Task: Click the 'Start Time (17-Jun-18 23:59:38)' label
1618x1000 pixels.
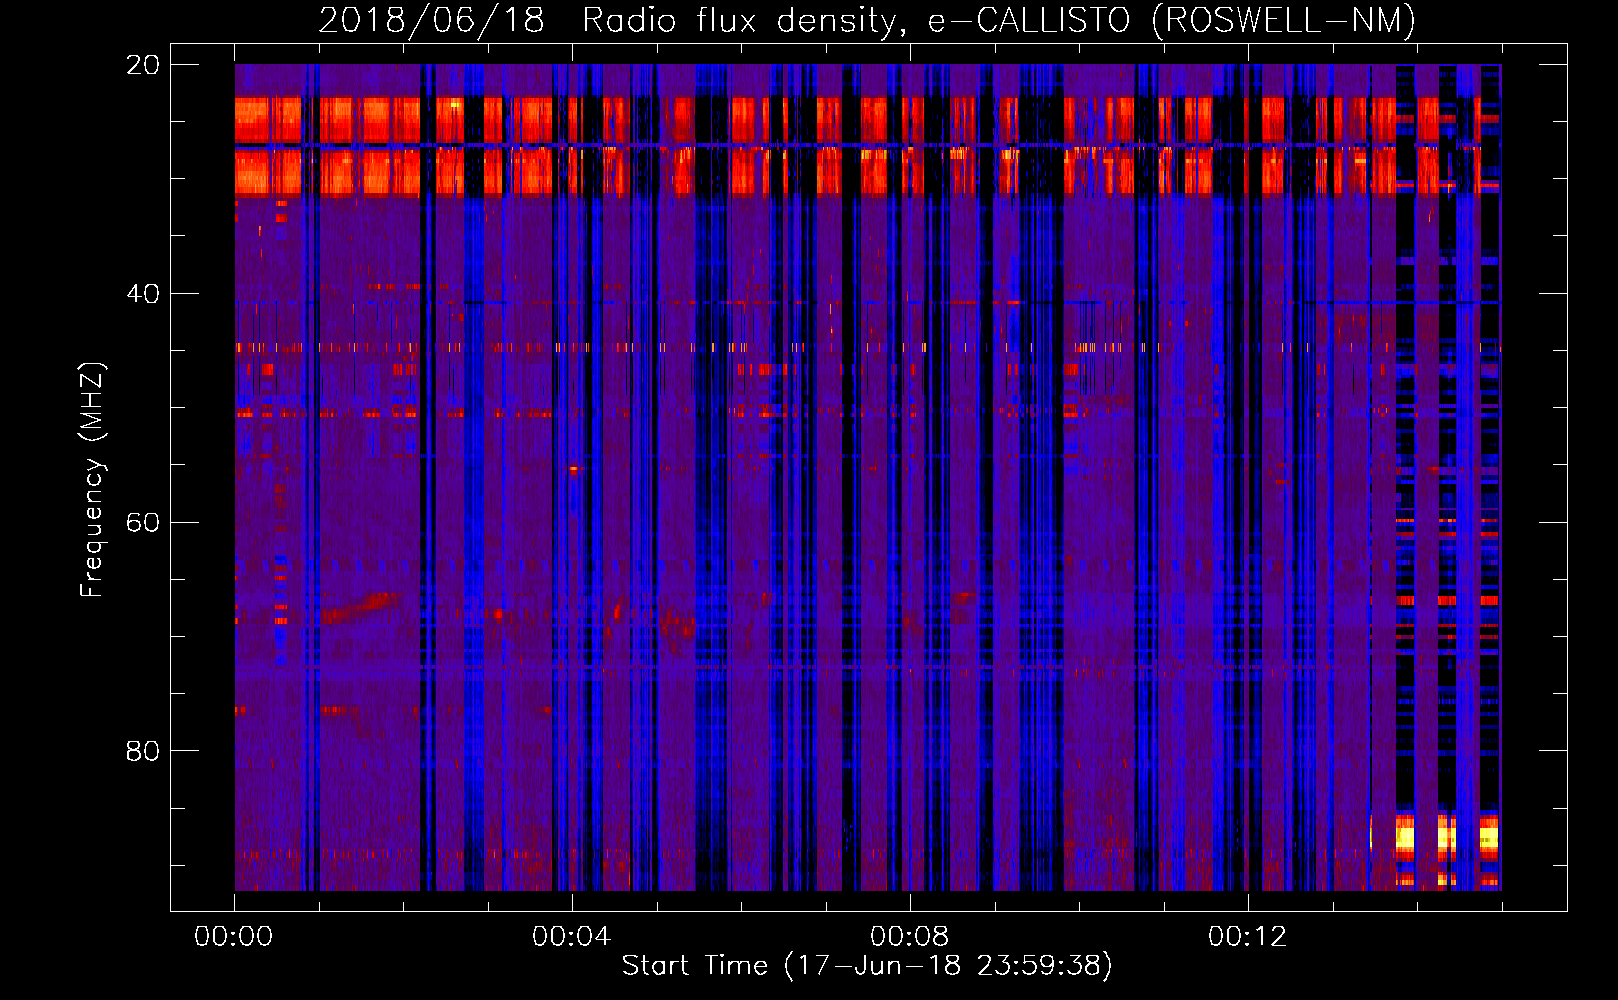Action: point(867,966)
